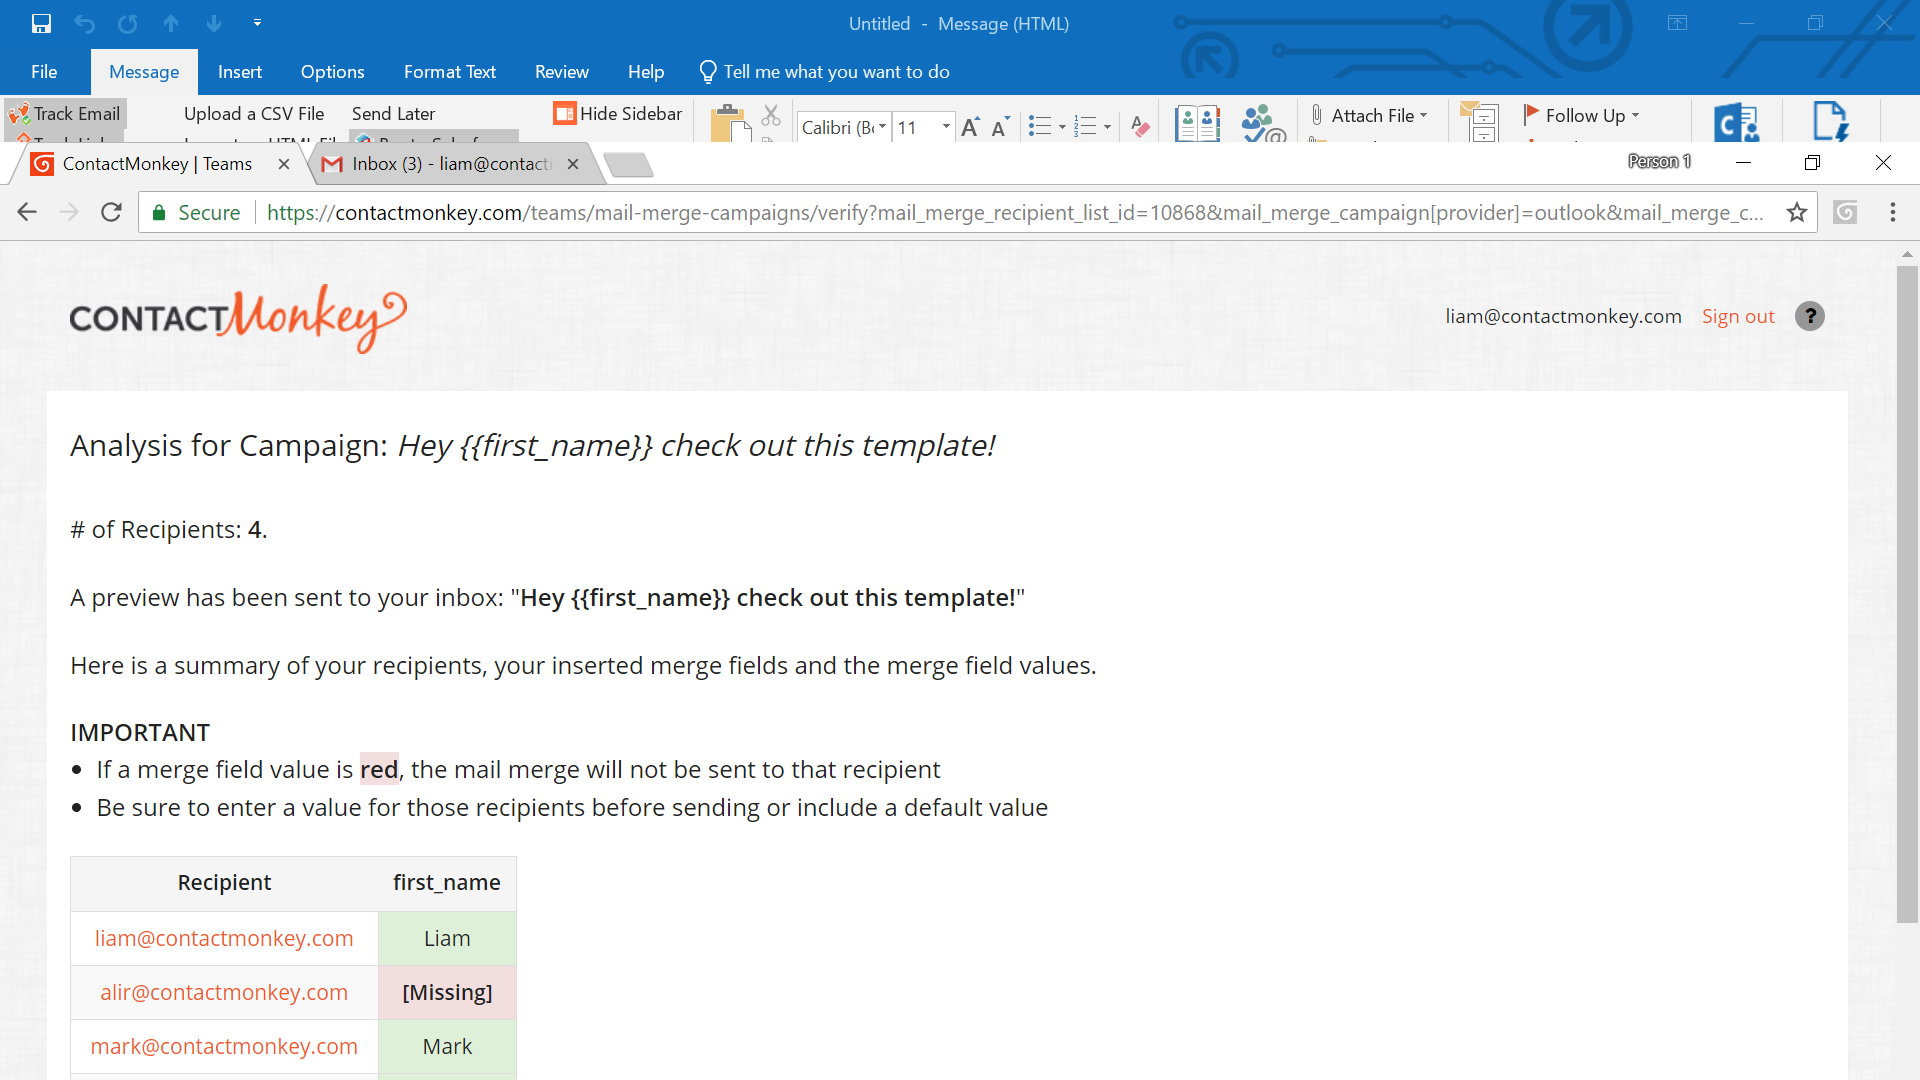Screen dimensions: 1920x1080
Task: Click the Mark first_name cell
Action: click(447, 1046)
